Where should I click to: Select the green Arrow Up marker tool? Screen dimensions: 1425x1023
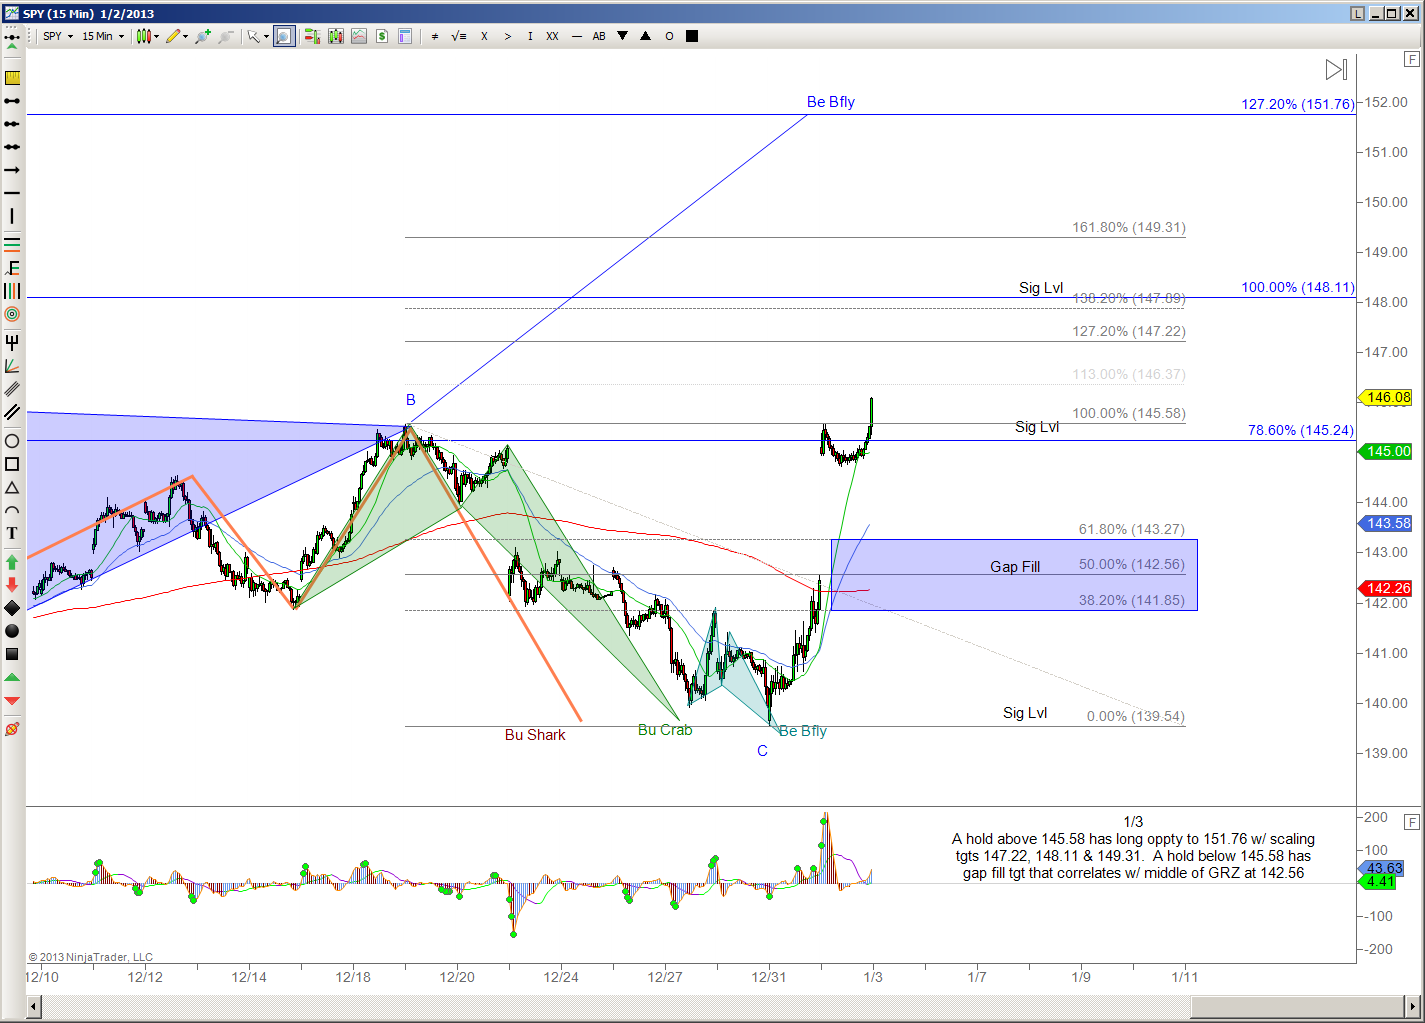(x=12, y=562)
